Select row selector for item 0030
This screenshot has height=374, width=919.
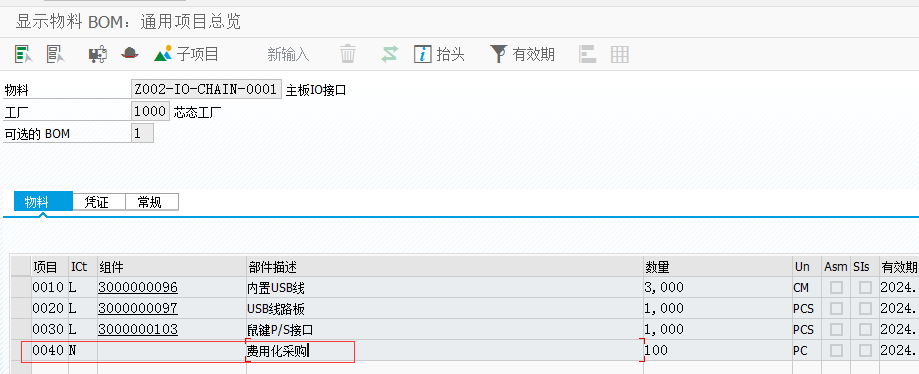pyautogui.click(x=22, y=329)
